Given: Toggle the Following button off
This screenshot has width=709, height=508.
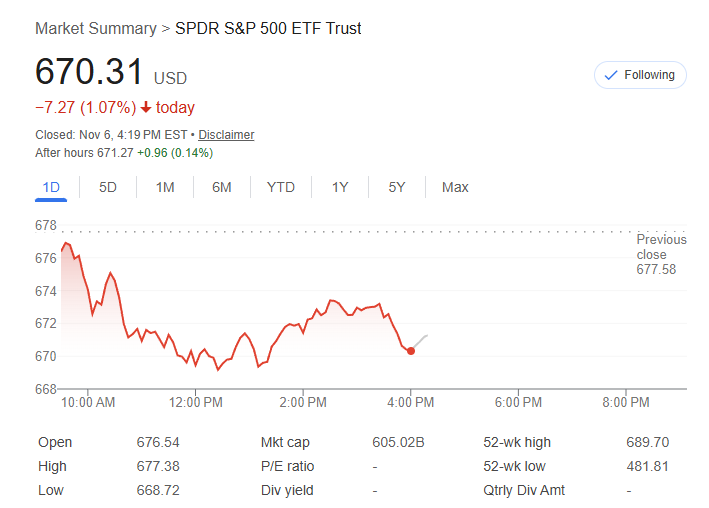Looking at the screenshot, I should click(x=640, y=75).
